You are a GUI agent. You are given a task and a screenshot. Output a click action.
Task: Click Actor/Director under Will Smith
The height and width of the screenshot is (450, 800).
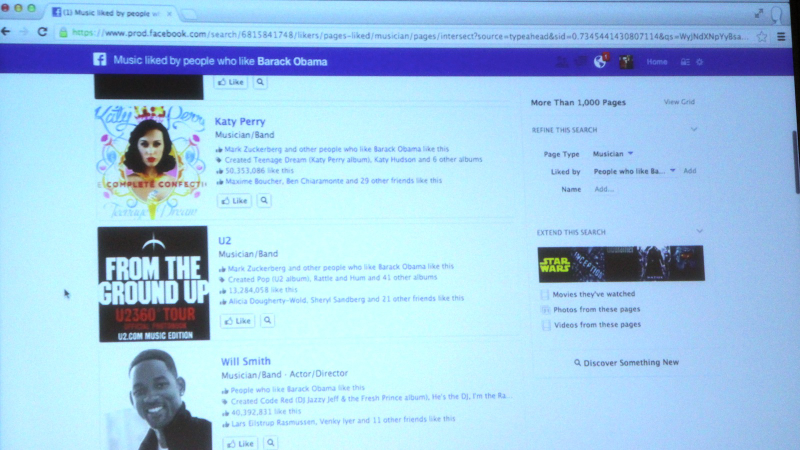[x=318, y=373]
